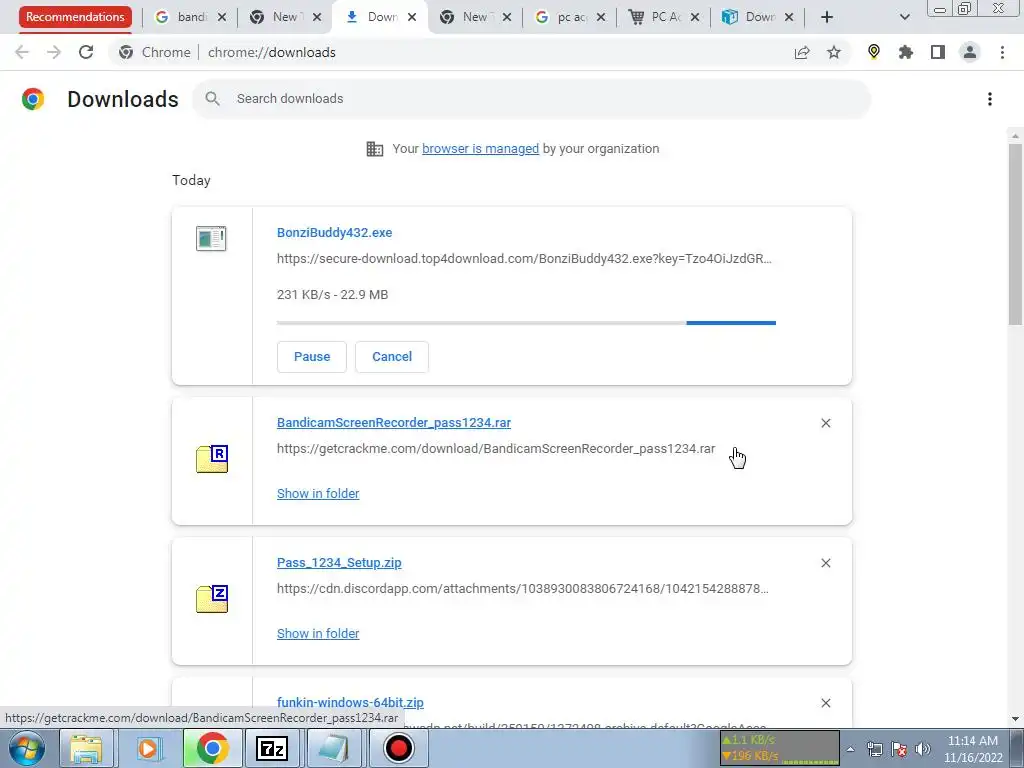Open the Windows Start menu

(x=26, y=748)
